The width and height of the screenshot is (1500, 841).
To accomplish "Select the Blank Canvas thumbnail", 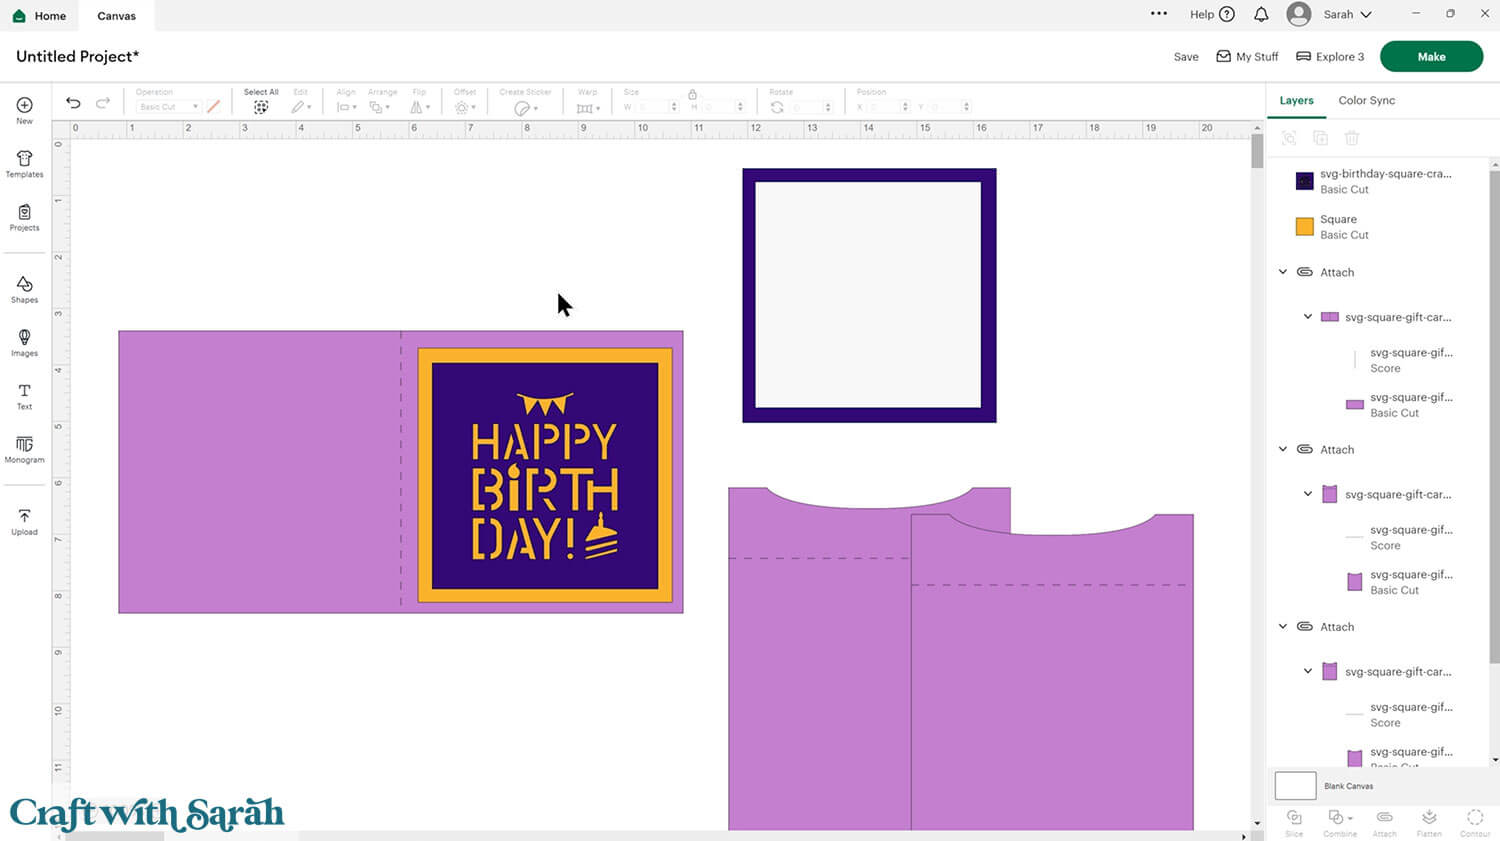I will point(1295,786).
